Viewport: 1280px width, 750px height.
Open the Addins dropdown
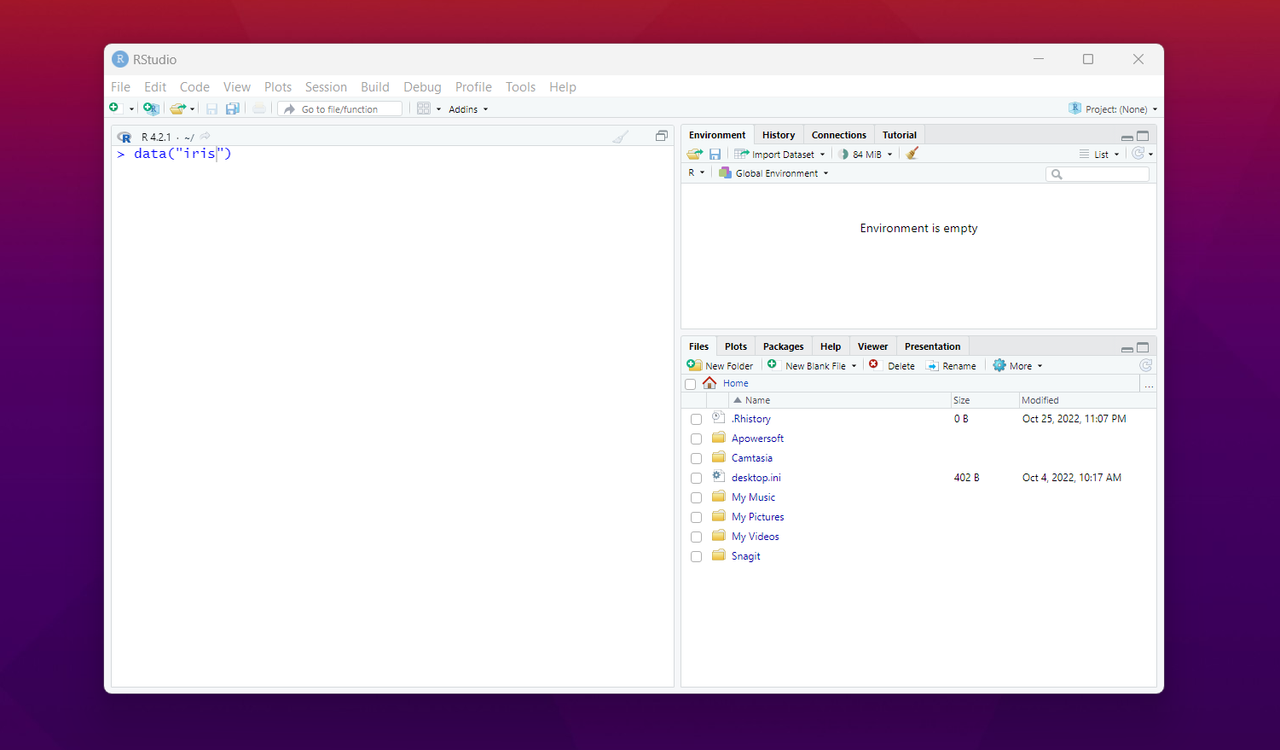pyautogui.click(x=468, y=109)
